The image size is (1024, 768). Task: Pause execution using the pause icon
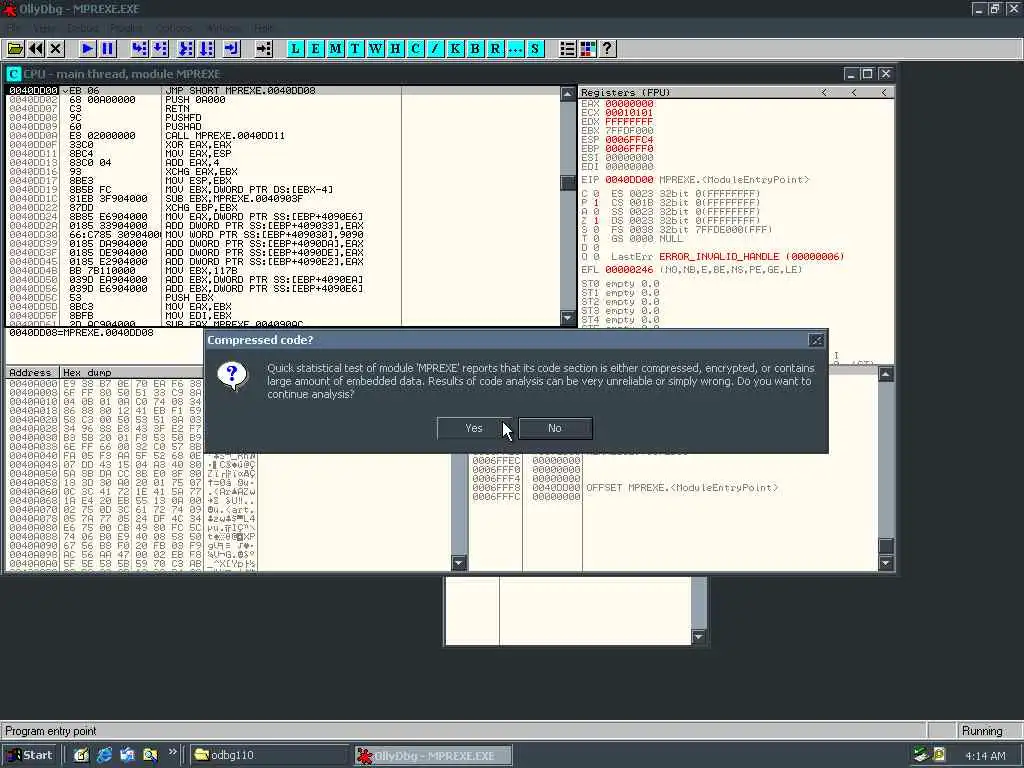108,49
